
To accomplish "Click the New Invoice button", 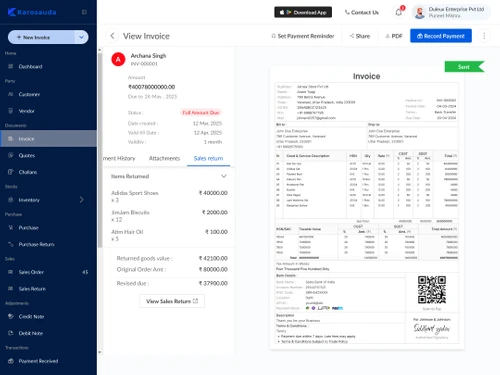I will tap(41, 37).
